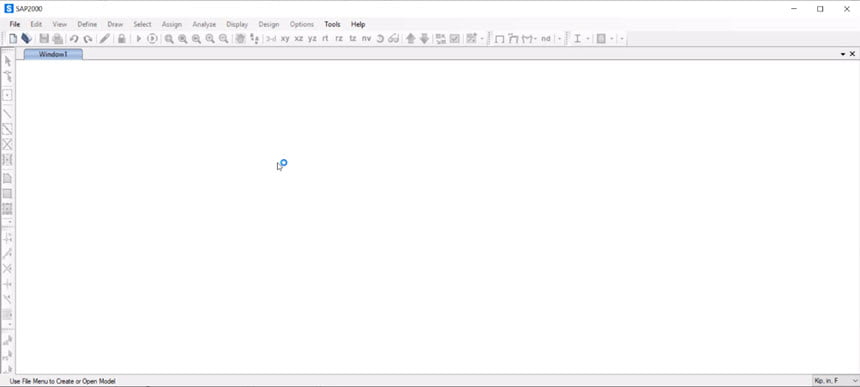Select the Draw Frame/Cable line tool

click(x=8, y=113)
